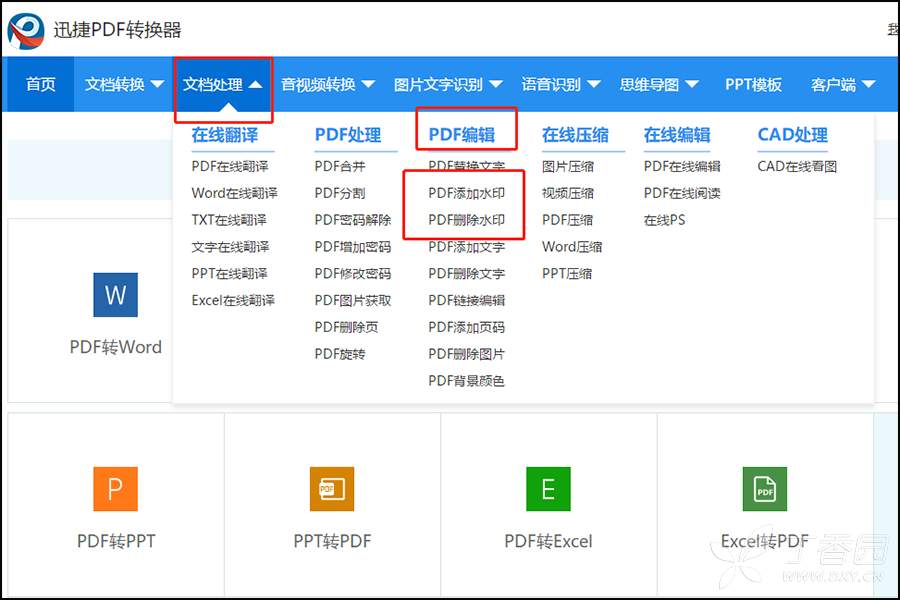900x600 pixels.
Task: Open Excel在线翻译 entry
Action: tap(233, 300)
